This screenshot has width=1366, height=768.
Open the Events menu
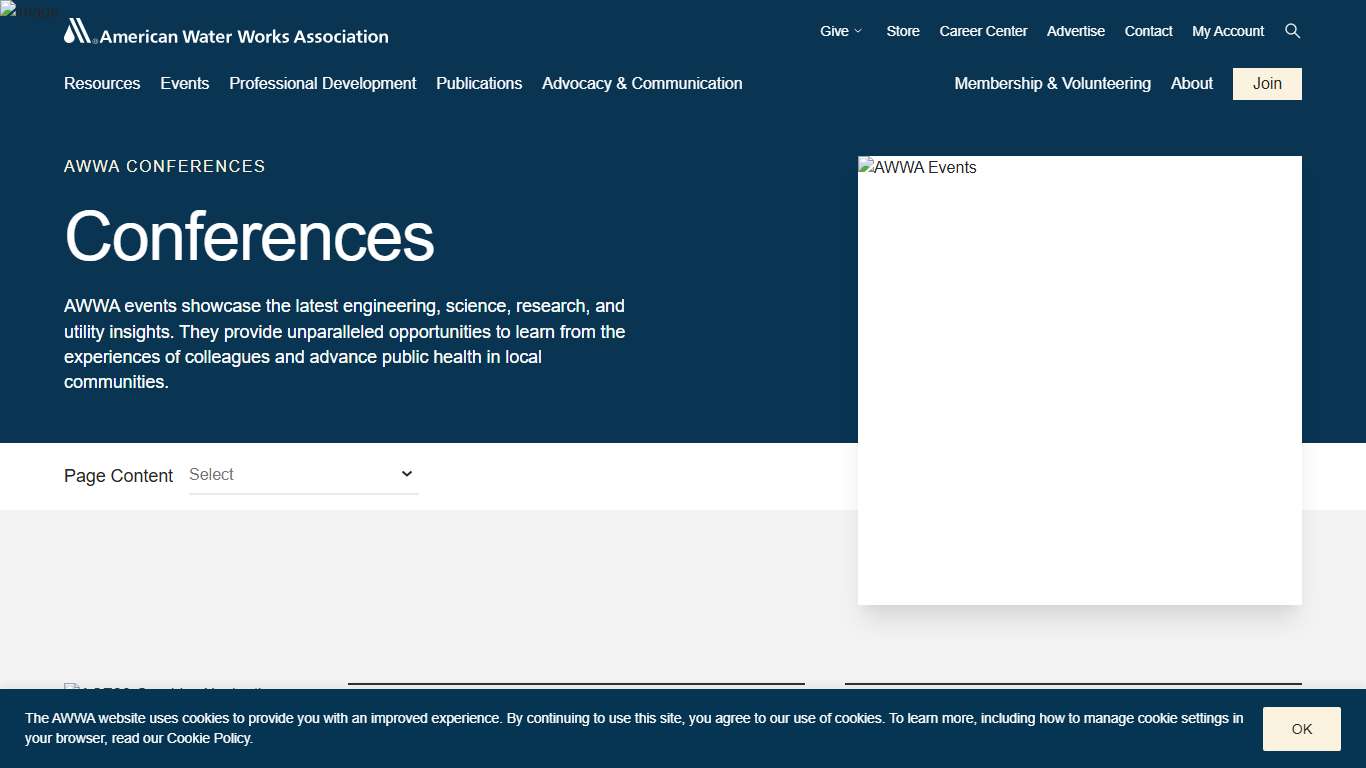pyautogui.click(x=185, y=84)
